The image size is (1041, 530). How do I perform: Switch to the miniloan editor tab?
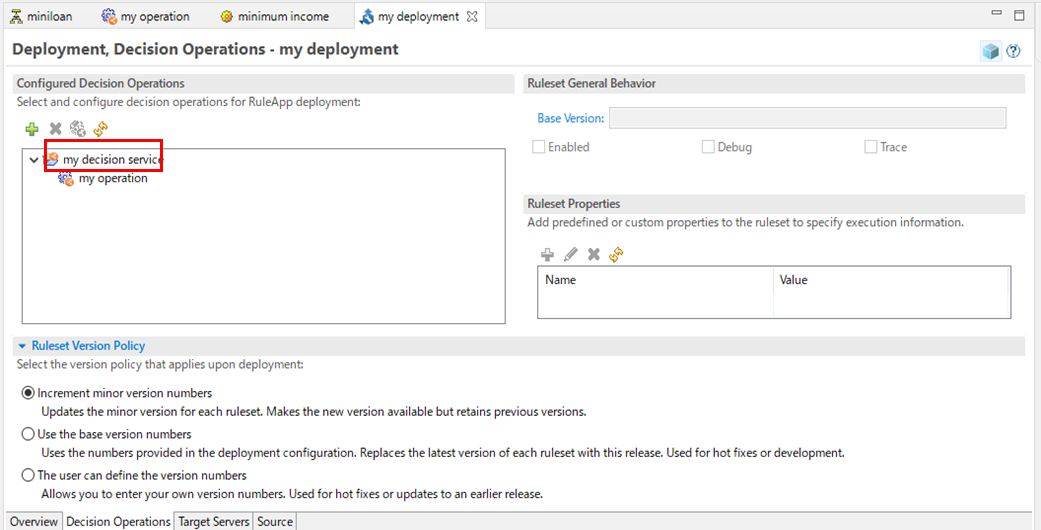[41, 17]
